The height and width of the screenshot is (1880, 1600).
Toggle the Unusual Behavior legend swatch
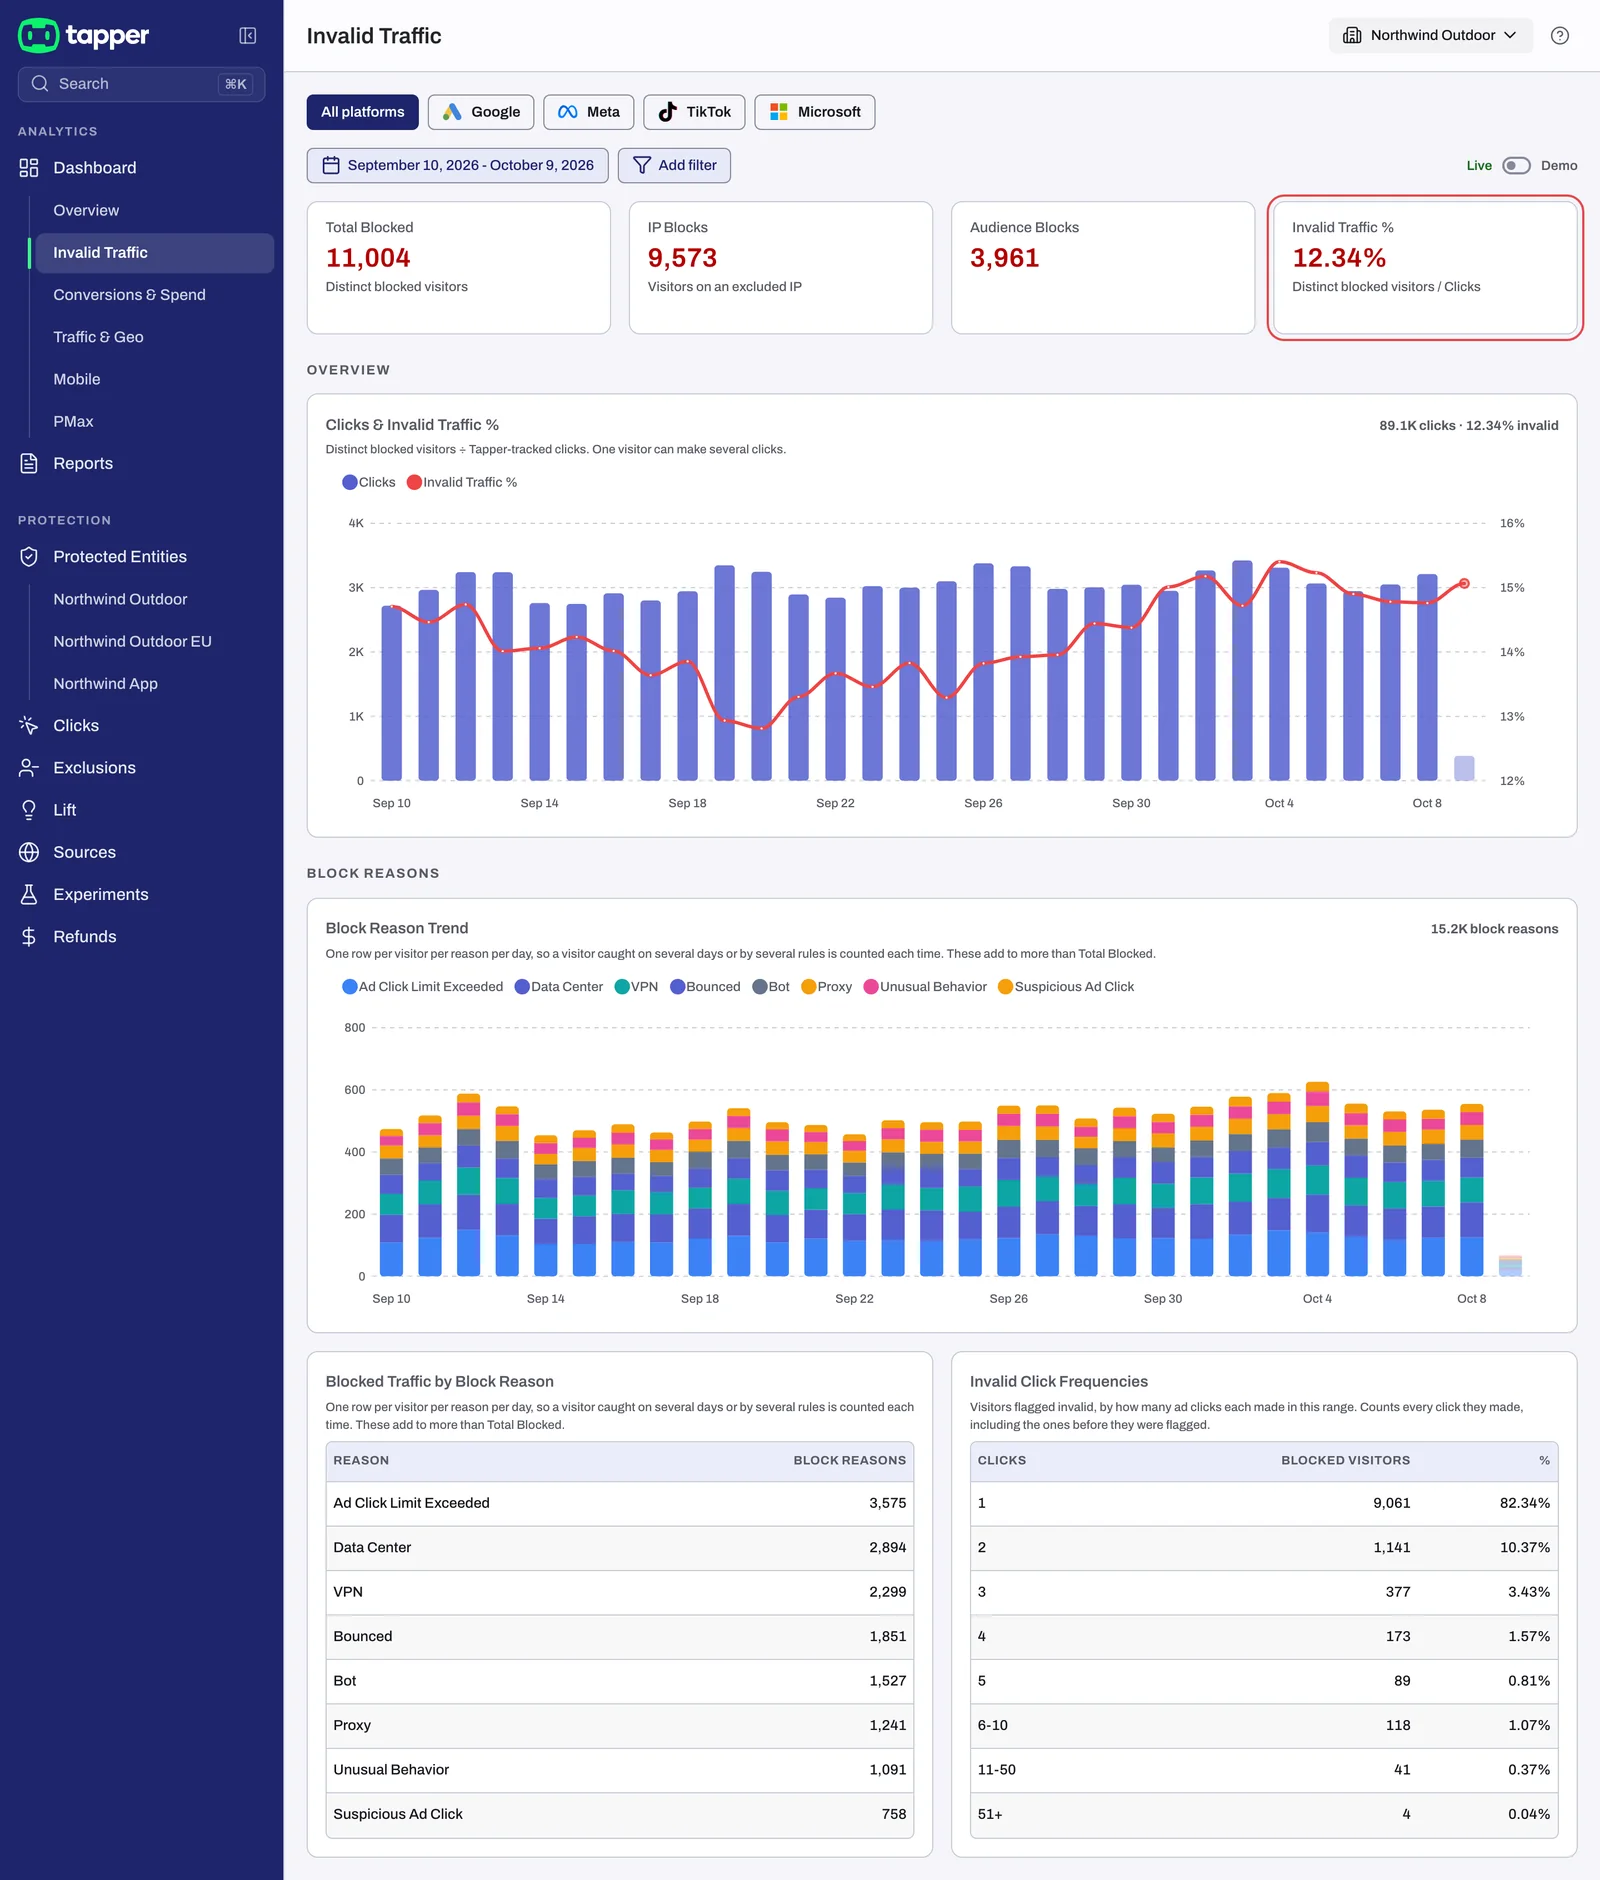coord(871,987)
